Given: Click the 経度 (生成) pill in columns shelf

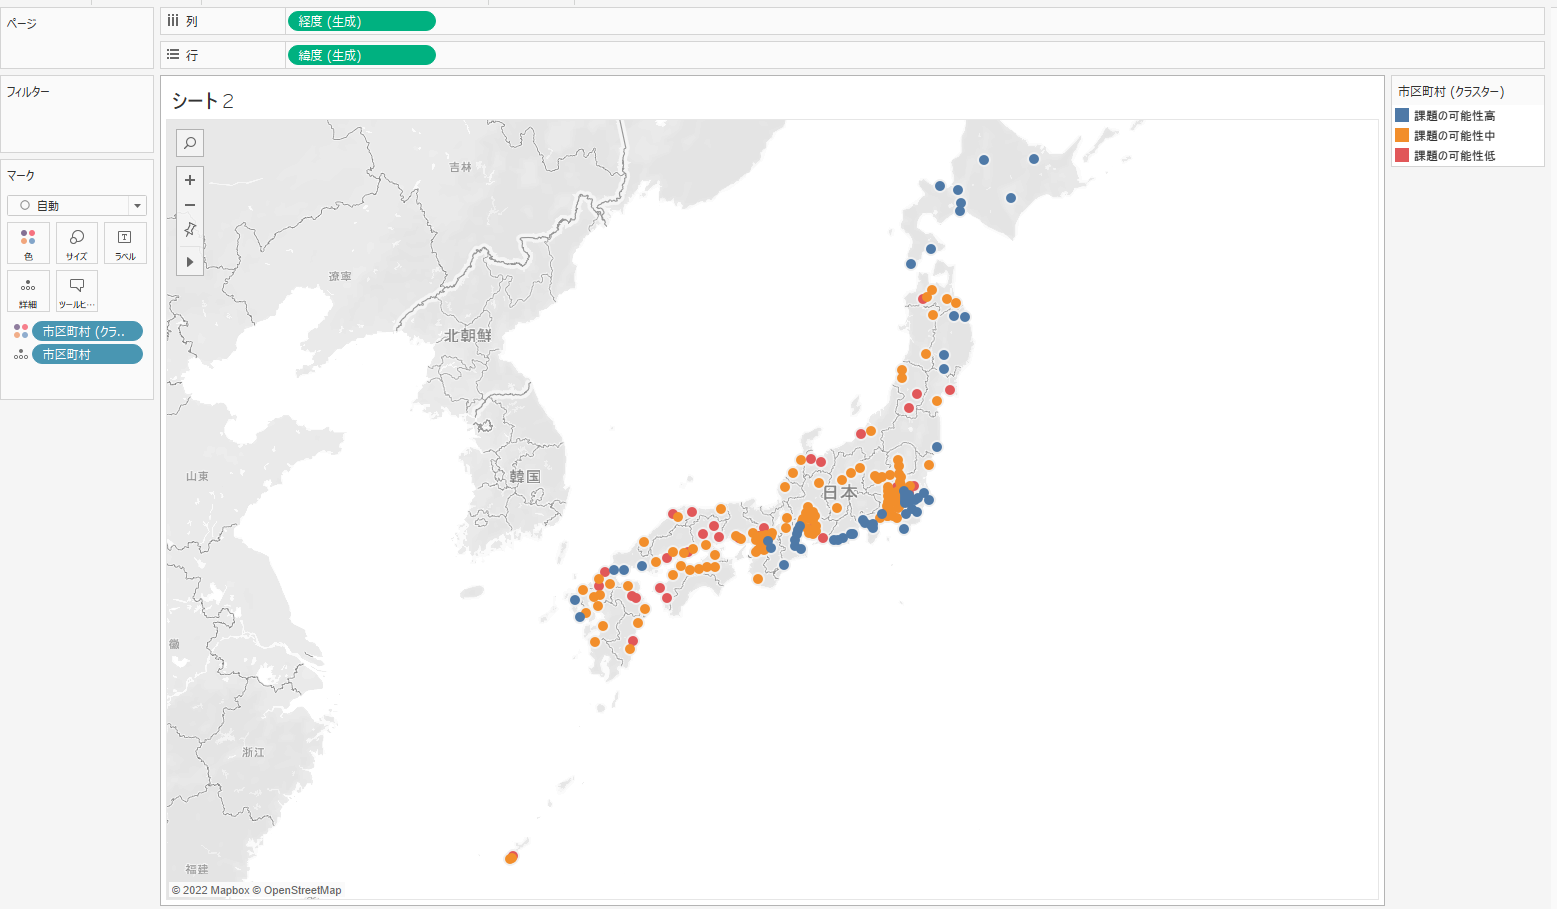Looking at the screenshot, I should (x=361, y=21).
